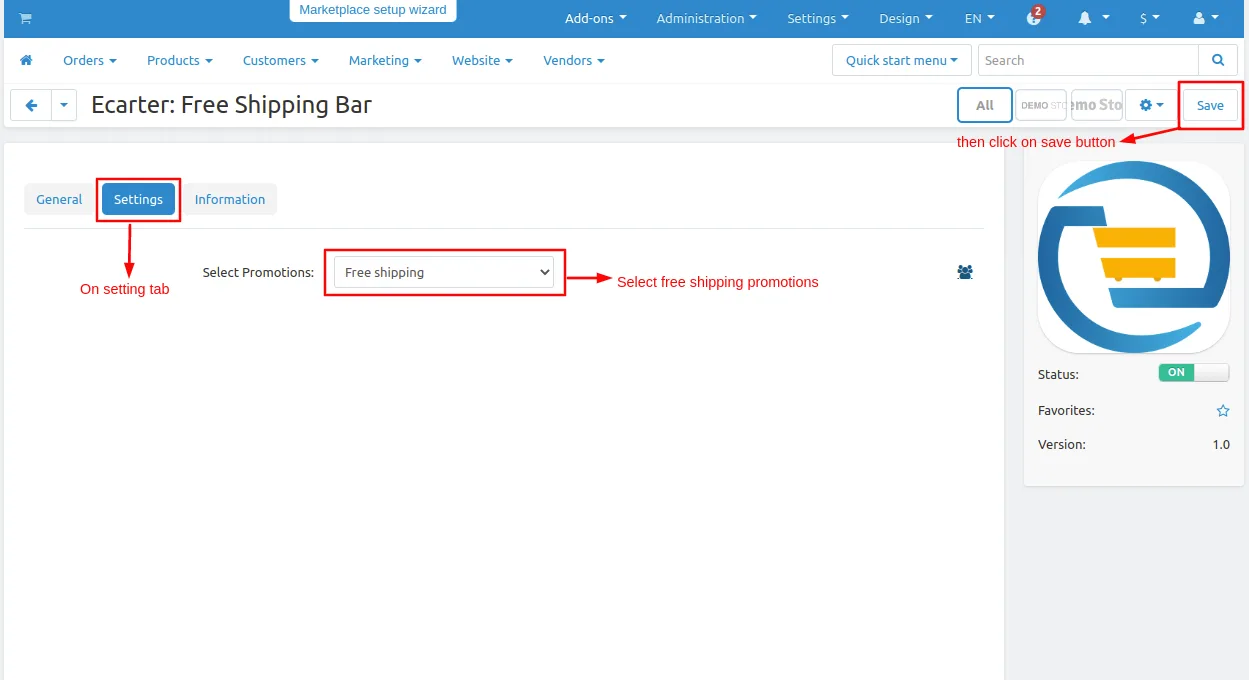
Task: Click the version value 1.0
Action: point(1221,445)
